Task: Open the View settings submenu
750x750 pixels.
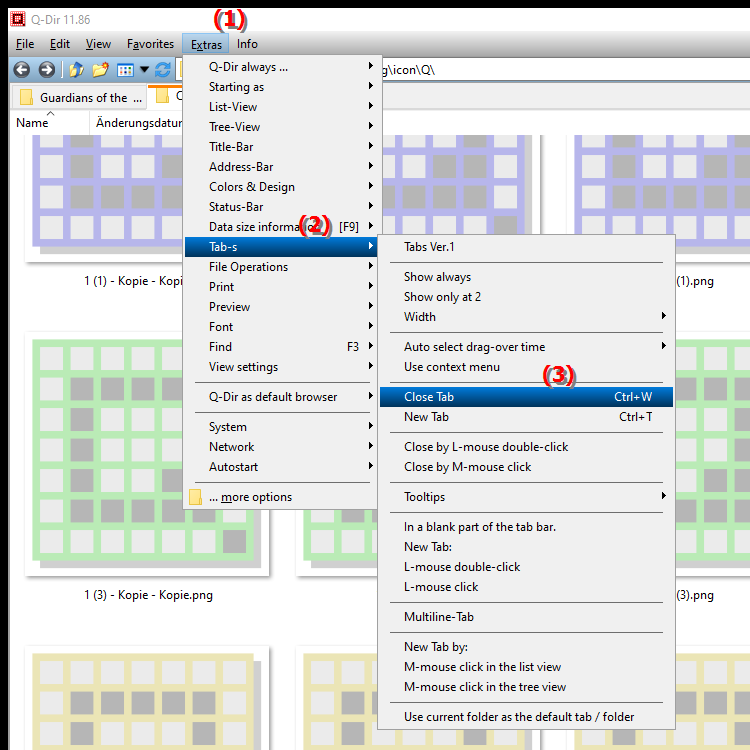Action: pos(281,367)
